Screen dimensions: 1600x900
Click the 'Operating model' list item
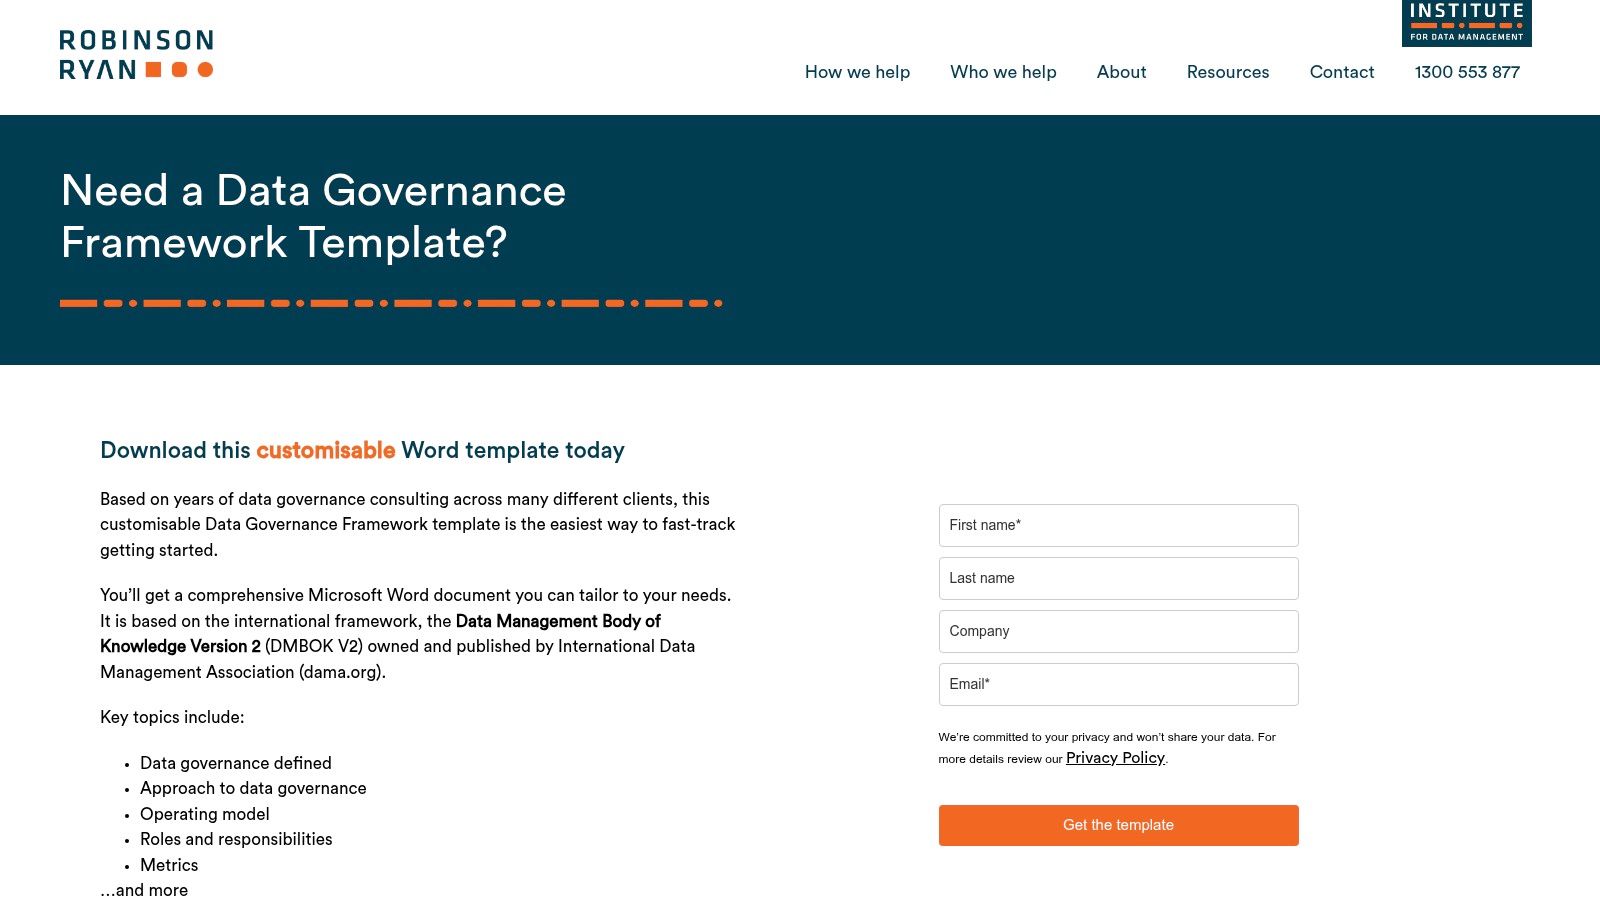[205, 814]
